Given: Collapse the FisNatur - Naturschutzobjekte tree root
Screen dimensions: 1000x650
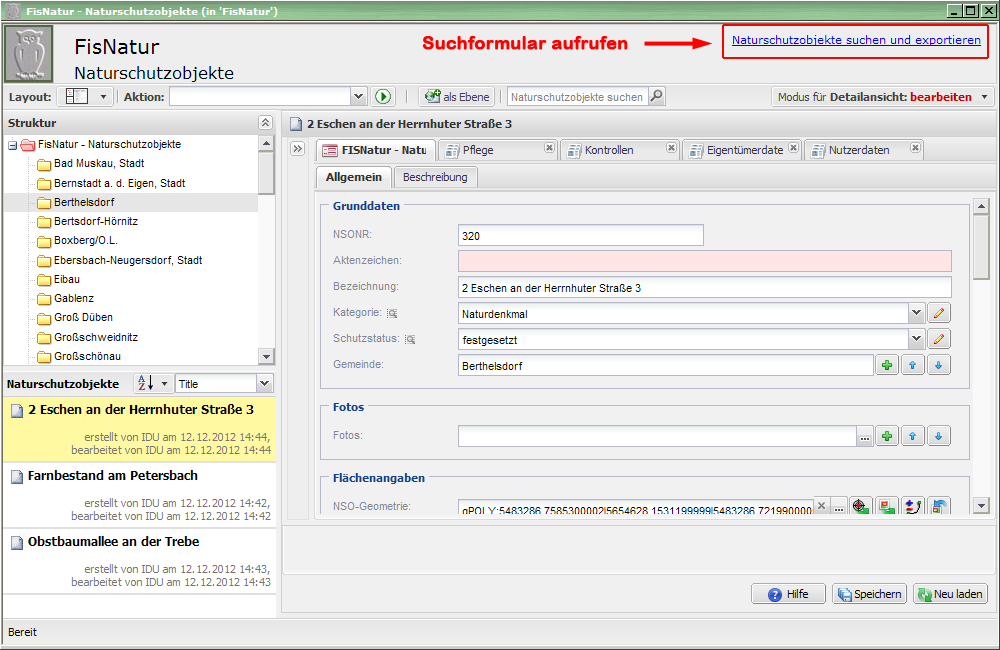Looking at the screenshot, I should coord(12,145).
